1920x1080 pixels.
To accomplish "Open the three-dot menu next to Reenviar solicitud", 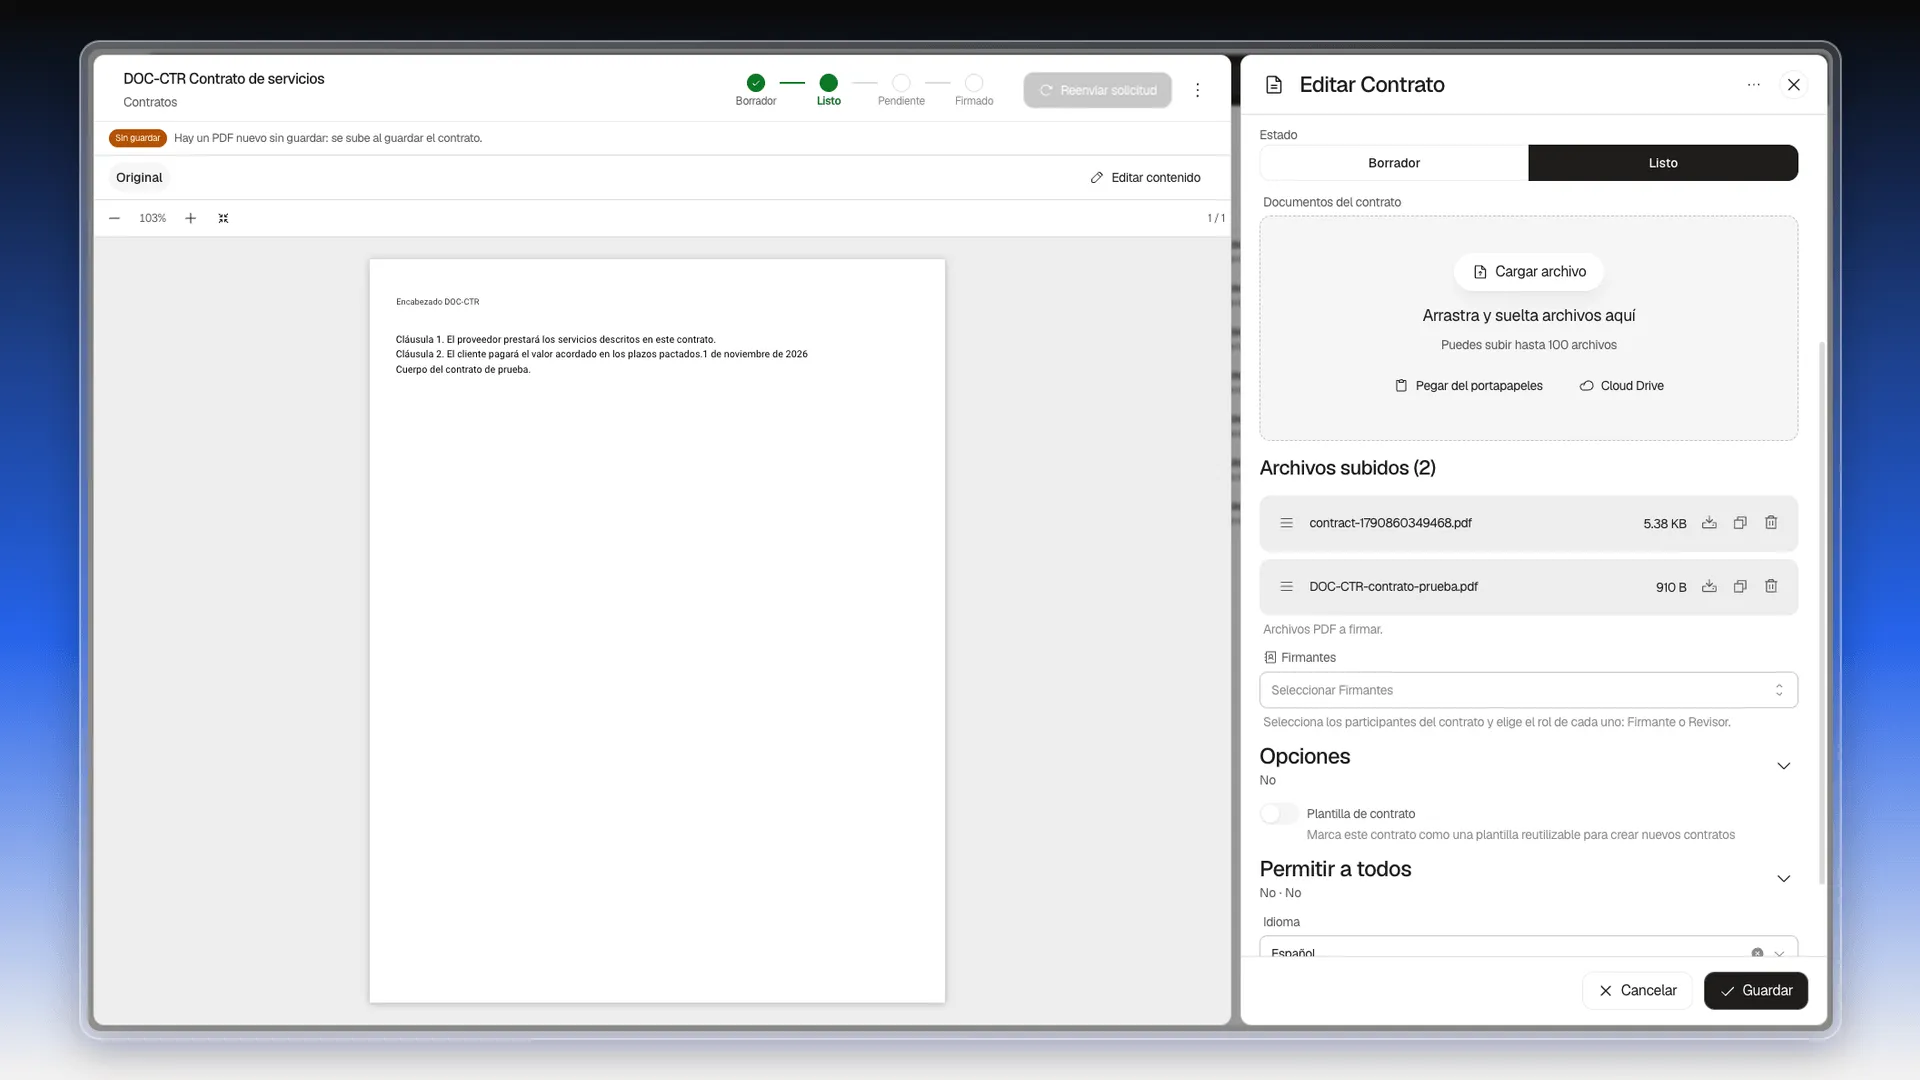I will point(1197,90).
